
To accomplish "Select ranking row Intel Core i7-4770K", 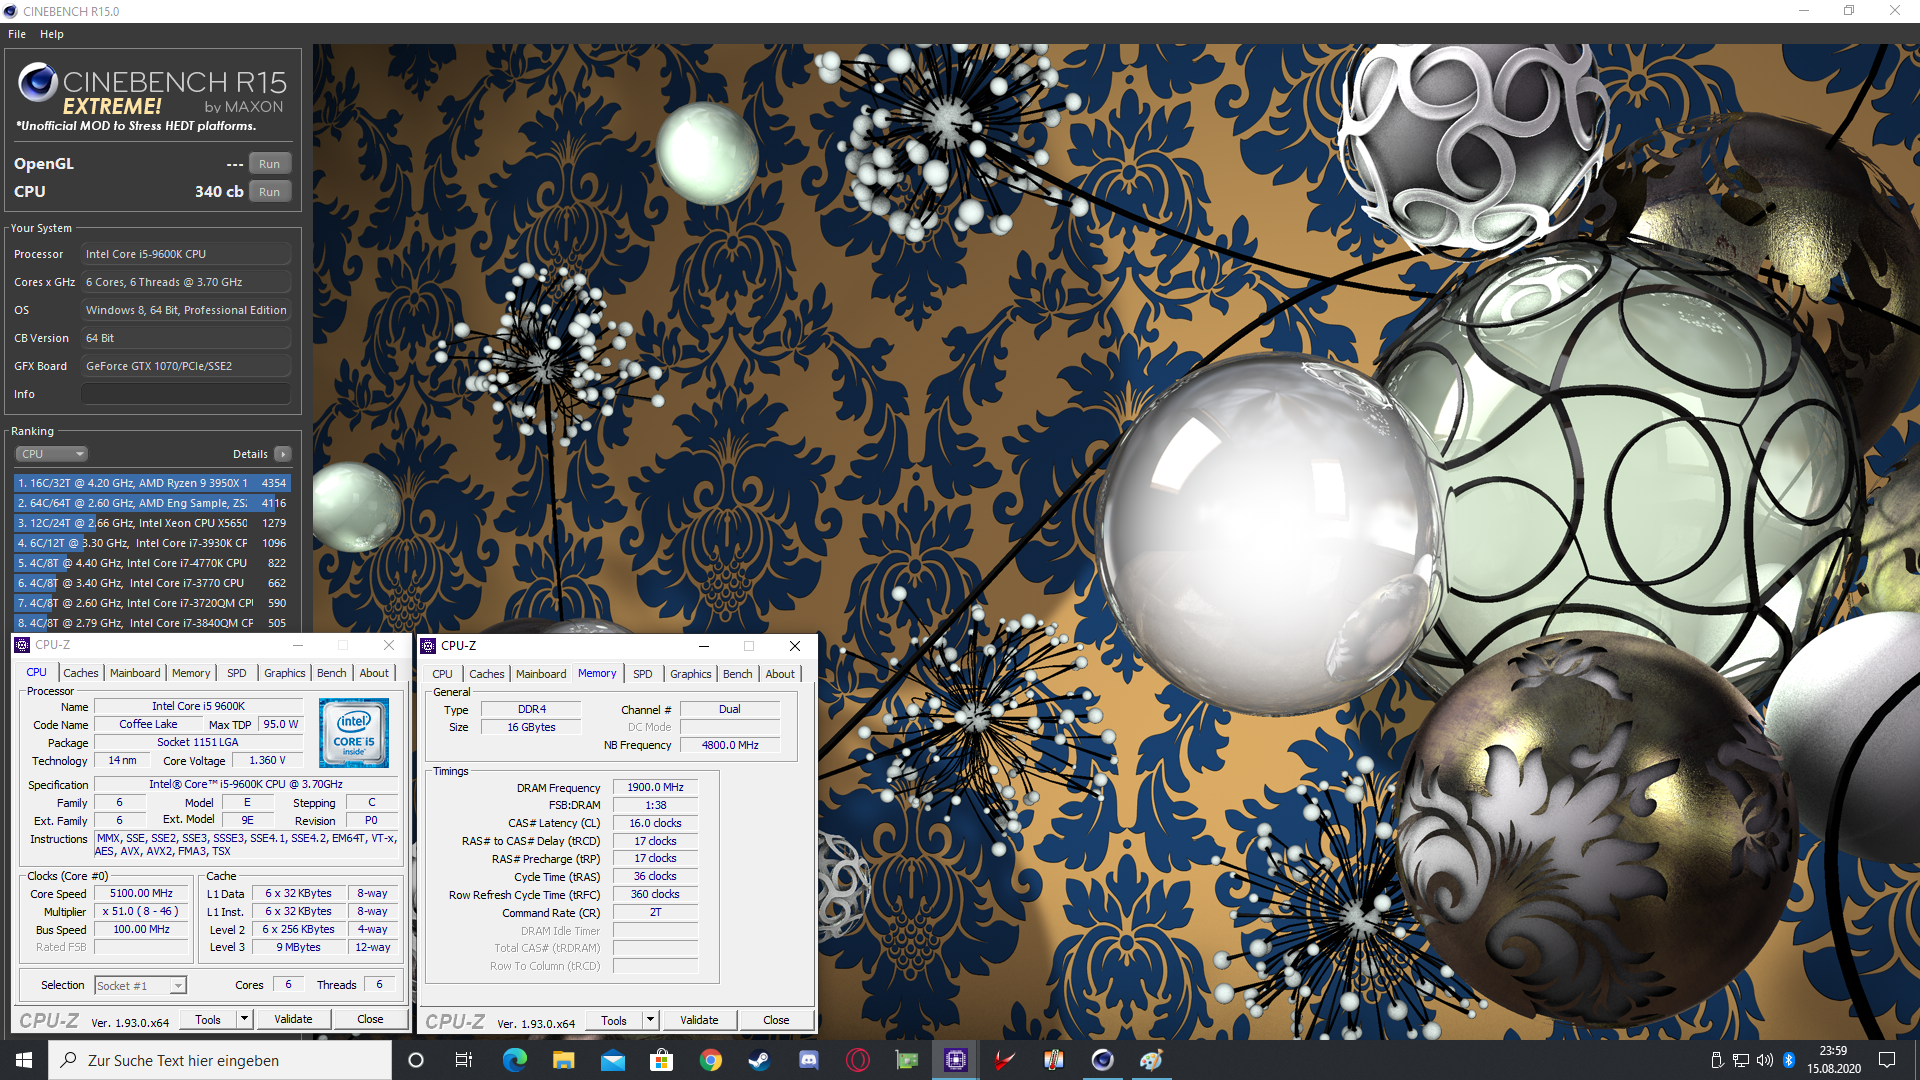I will pyautogui.click(x=152, y=563).
